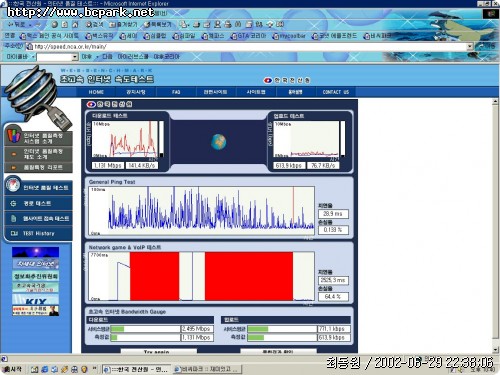
Task: Click the Windows Start (시작) button
Action: tap(12, 369)
